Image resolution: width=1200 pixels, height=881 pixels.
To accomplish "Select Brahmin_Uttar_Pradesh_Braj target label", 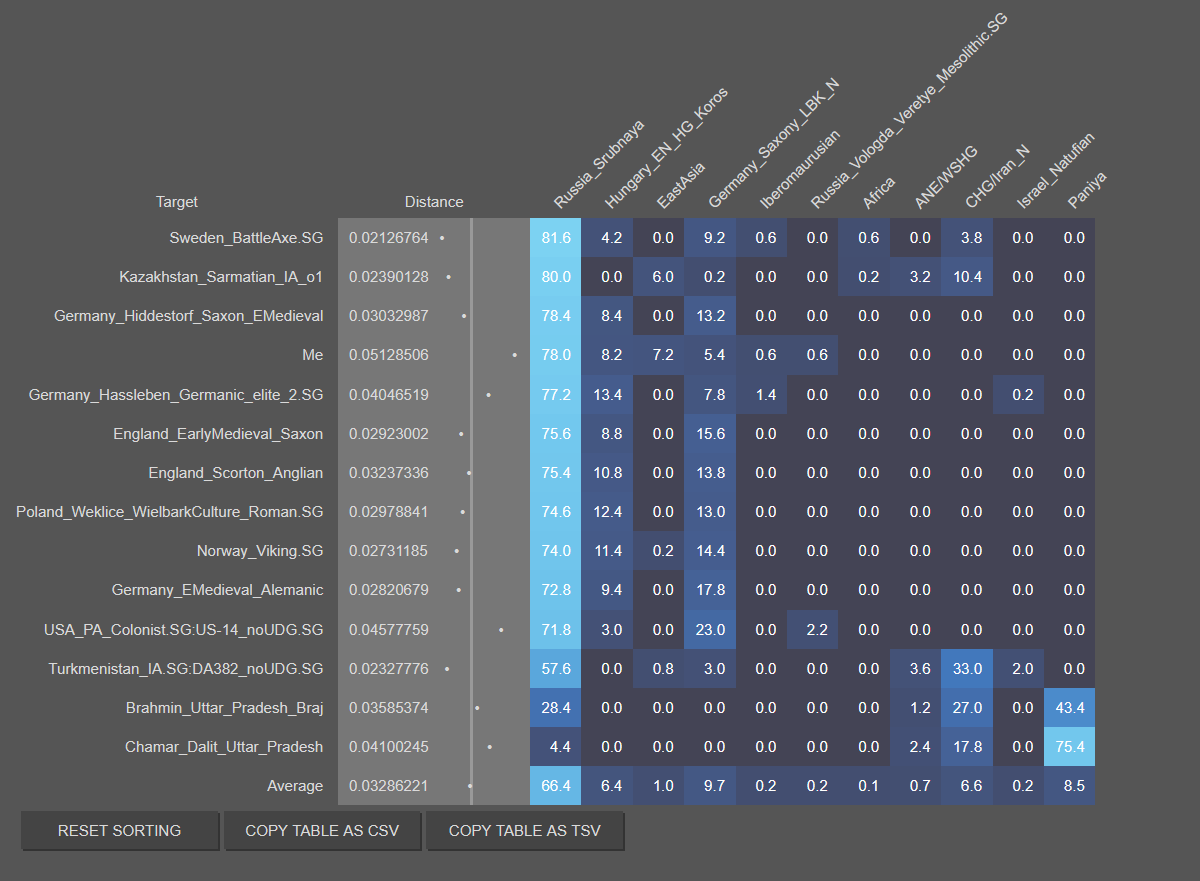I will point(225,708).
